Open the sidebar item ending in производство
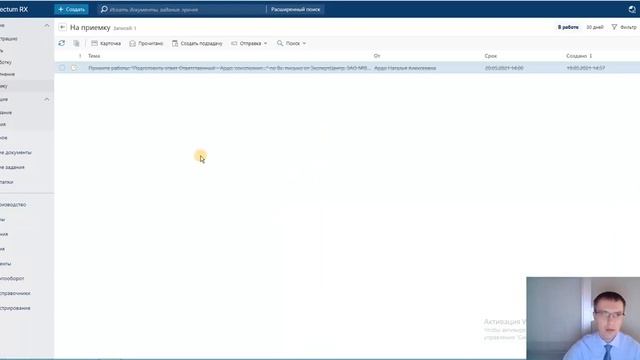The width and height of the screenshot is (640, 360). point(13,205)
